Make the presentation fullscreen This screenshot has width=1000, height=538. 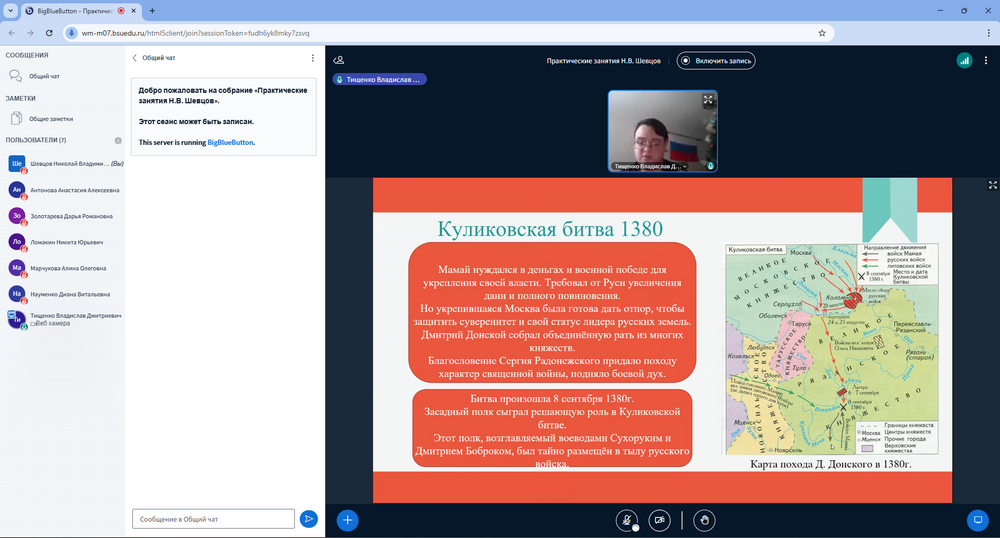992,185
